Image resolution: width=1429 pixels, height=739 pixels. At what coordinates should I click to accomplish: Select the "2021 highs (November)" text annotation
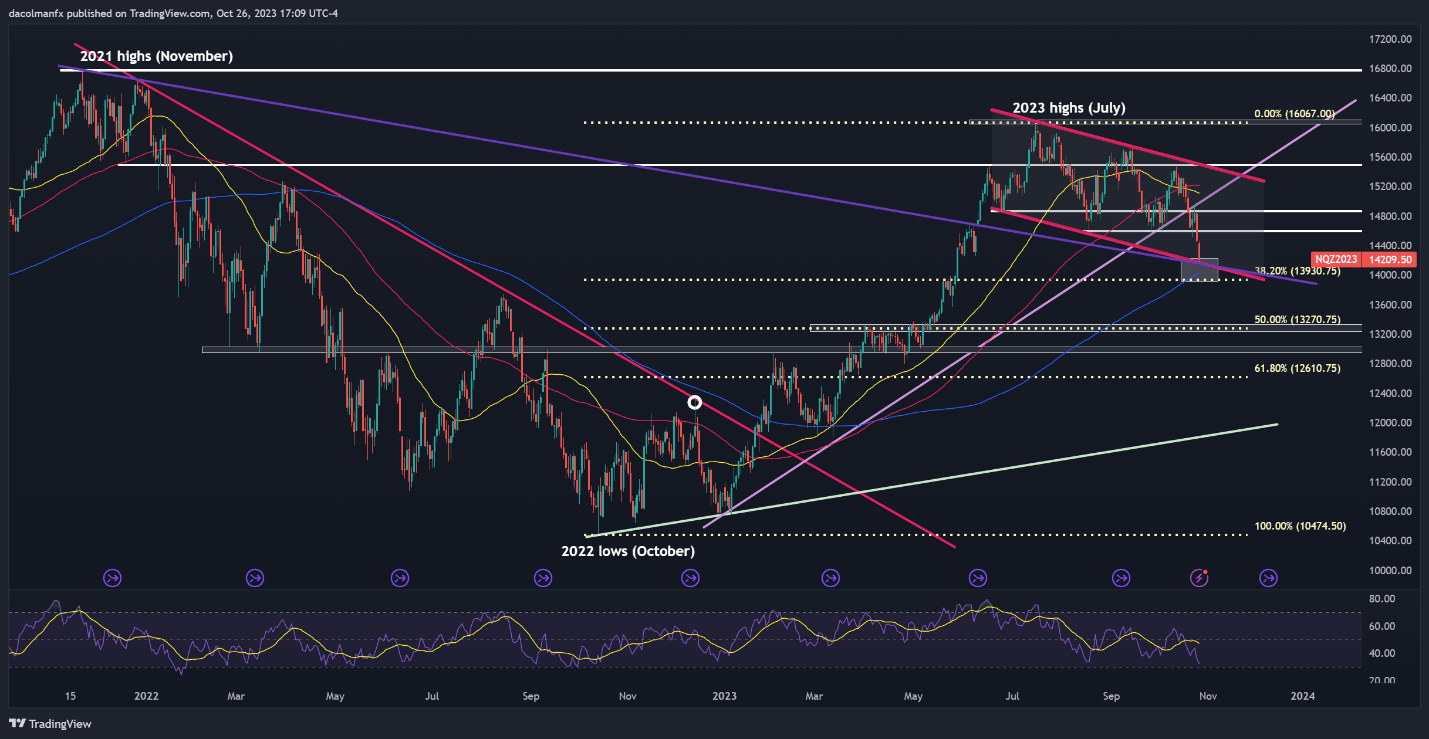(155, 57)
